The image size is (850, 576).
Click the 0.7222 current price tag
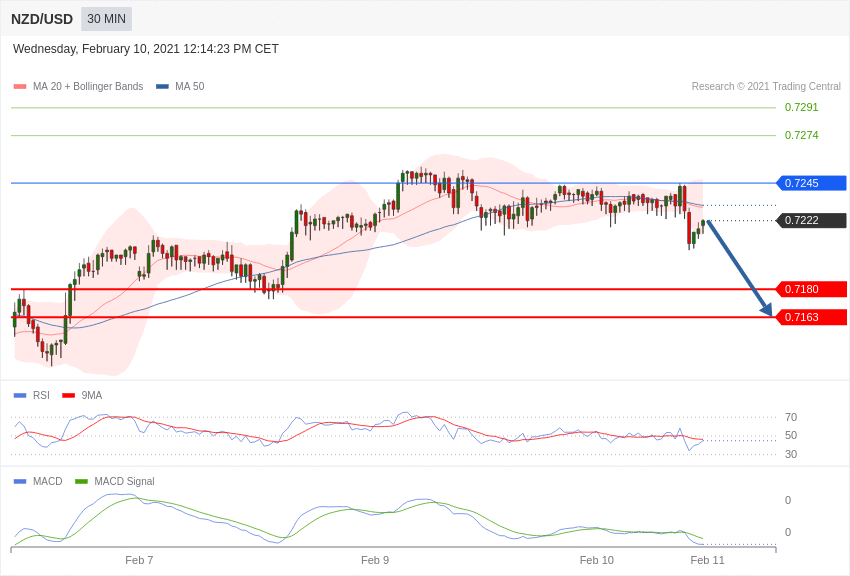(x=812, y=220)
